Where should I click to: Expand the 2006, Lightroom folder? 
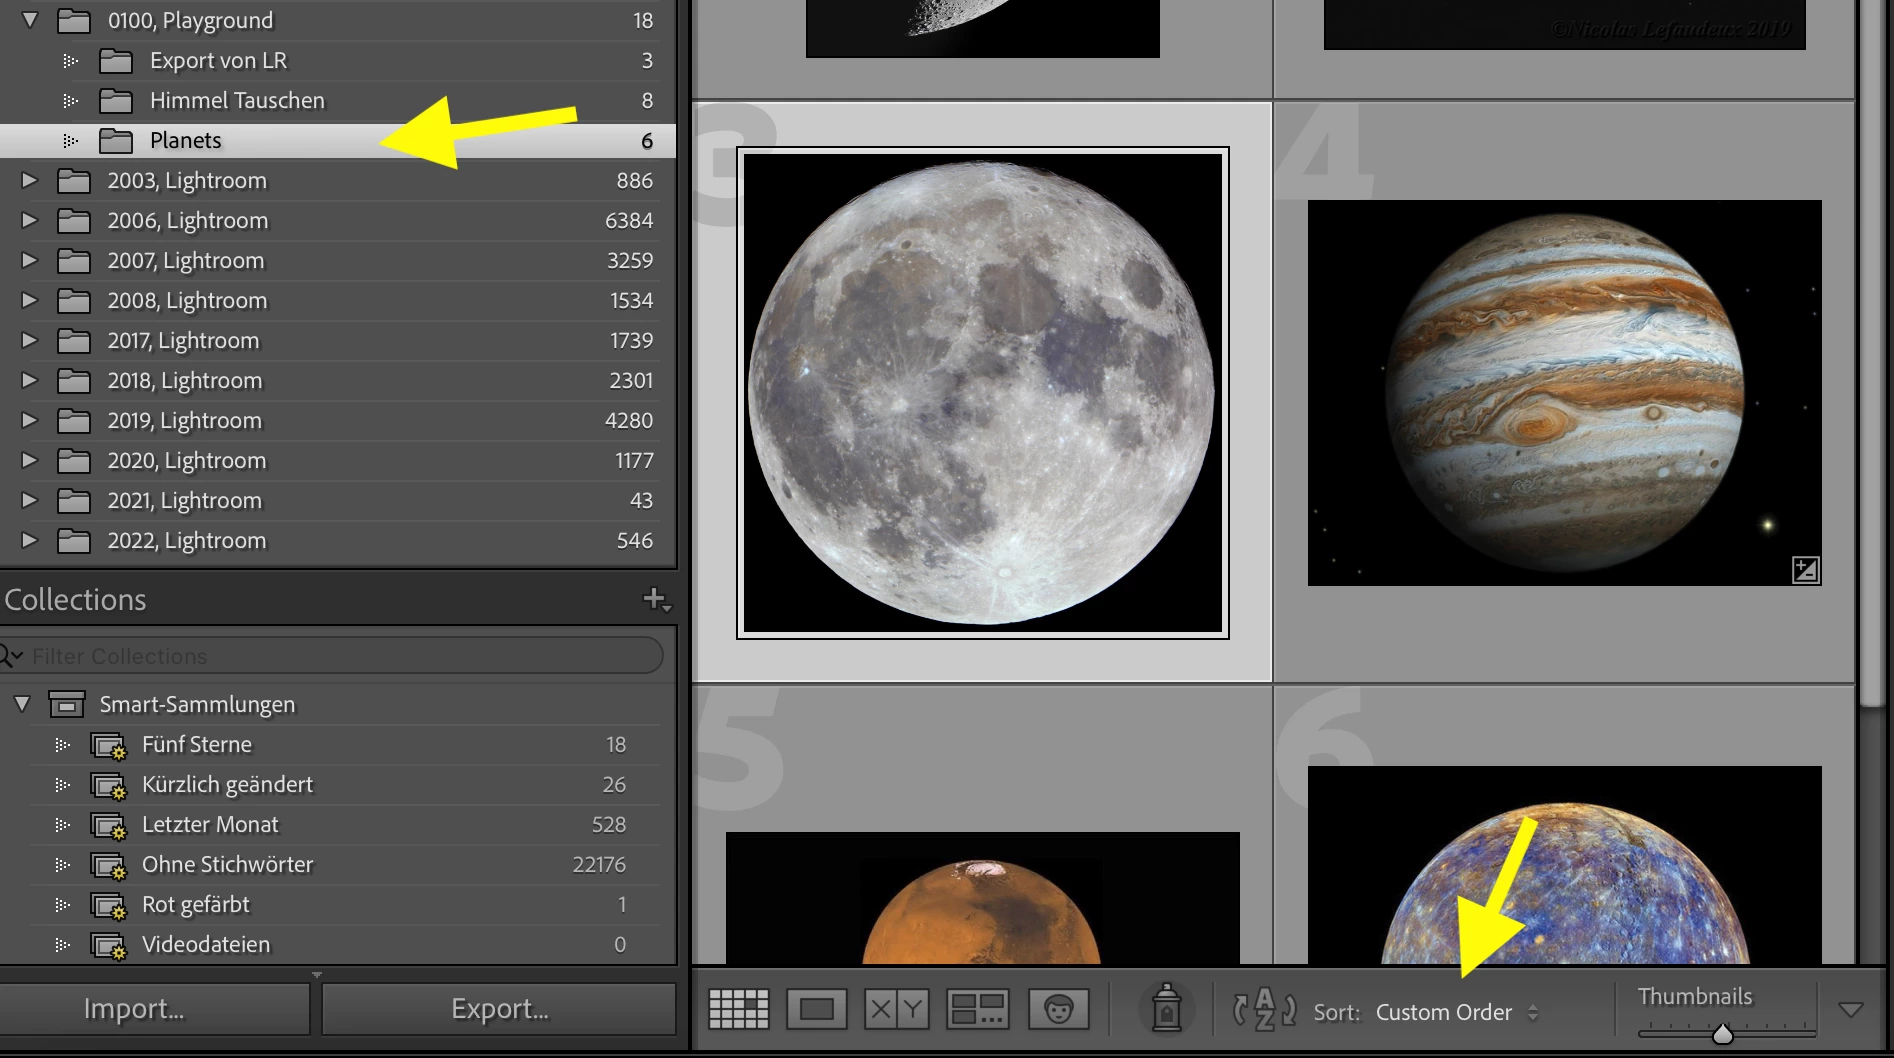coord(29,220)
